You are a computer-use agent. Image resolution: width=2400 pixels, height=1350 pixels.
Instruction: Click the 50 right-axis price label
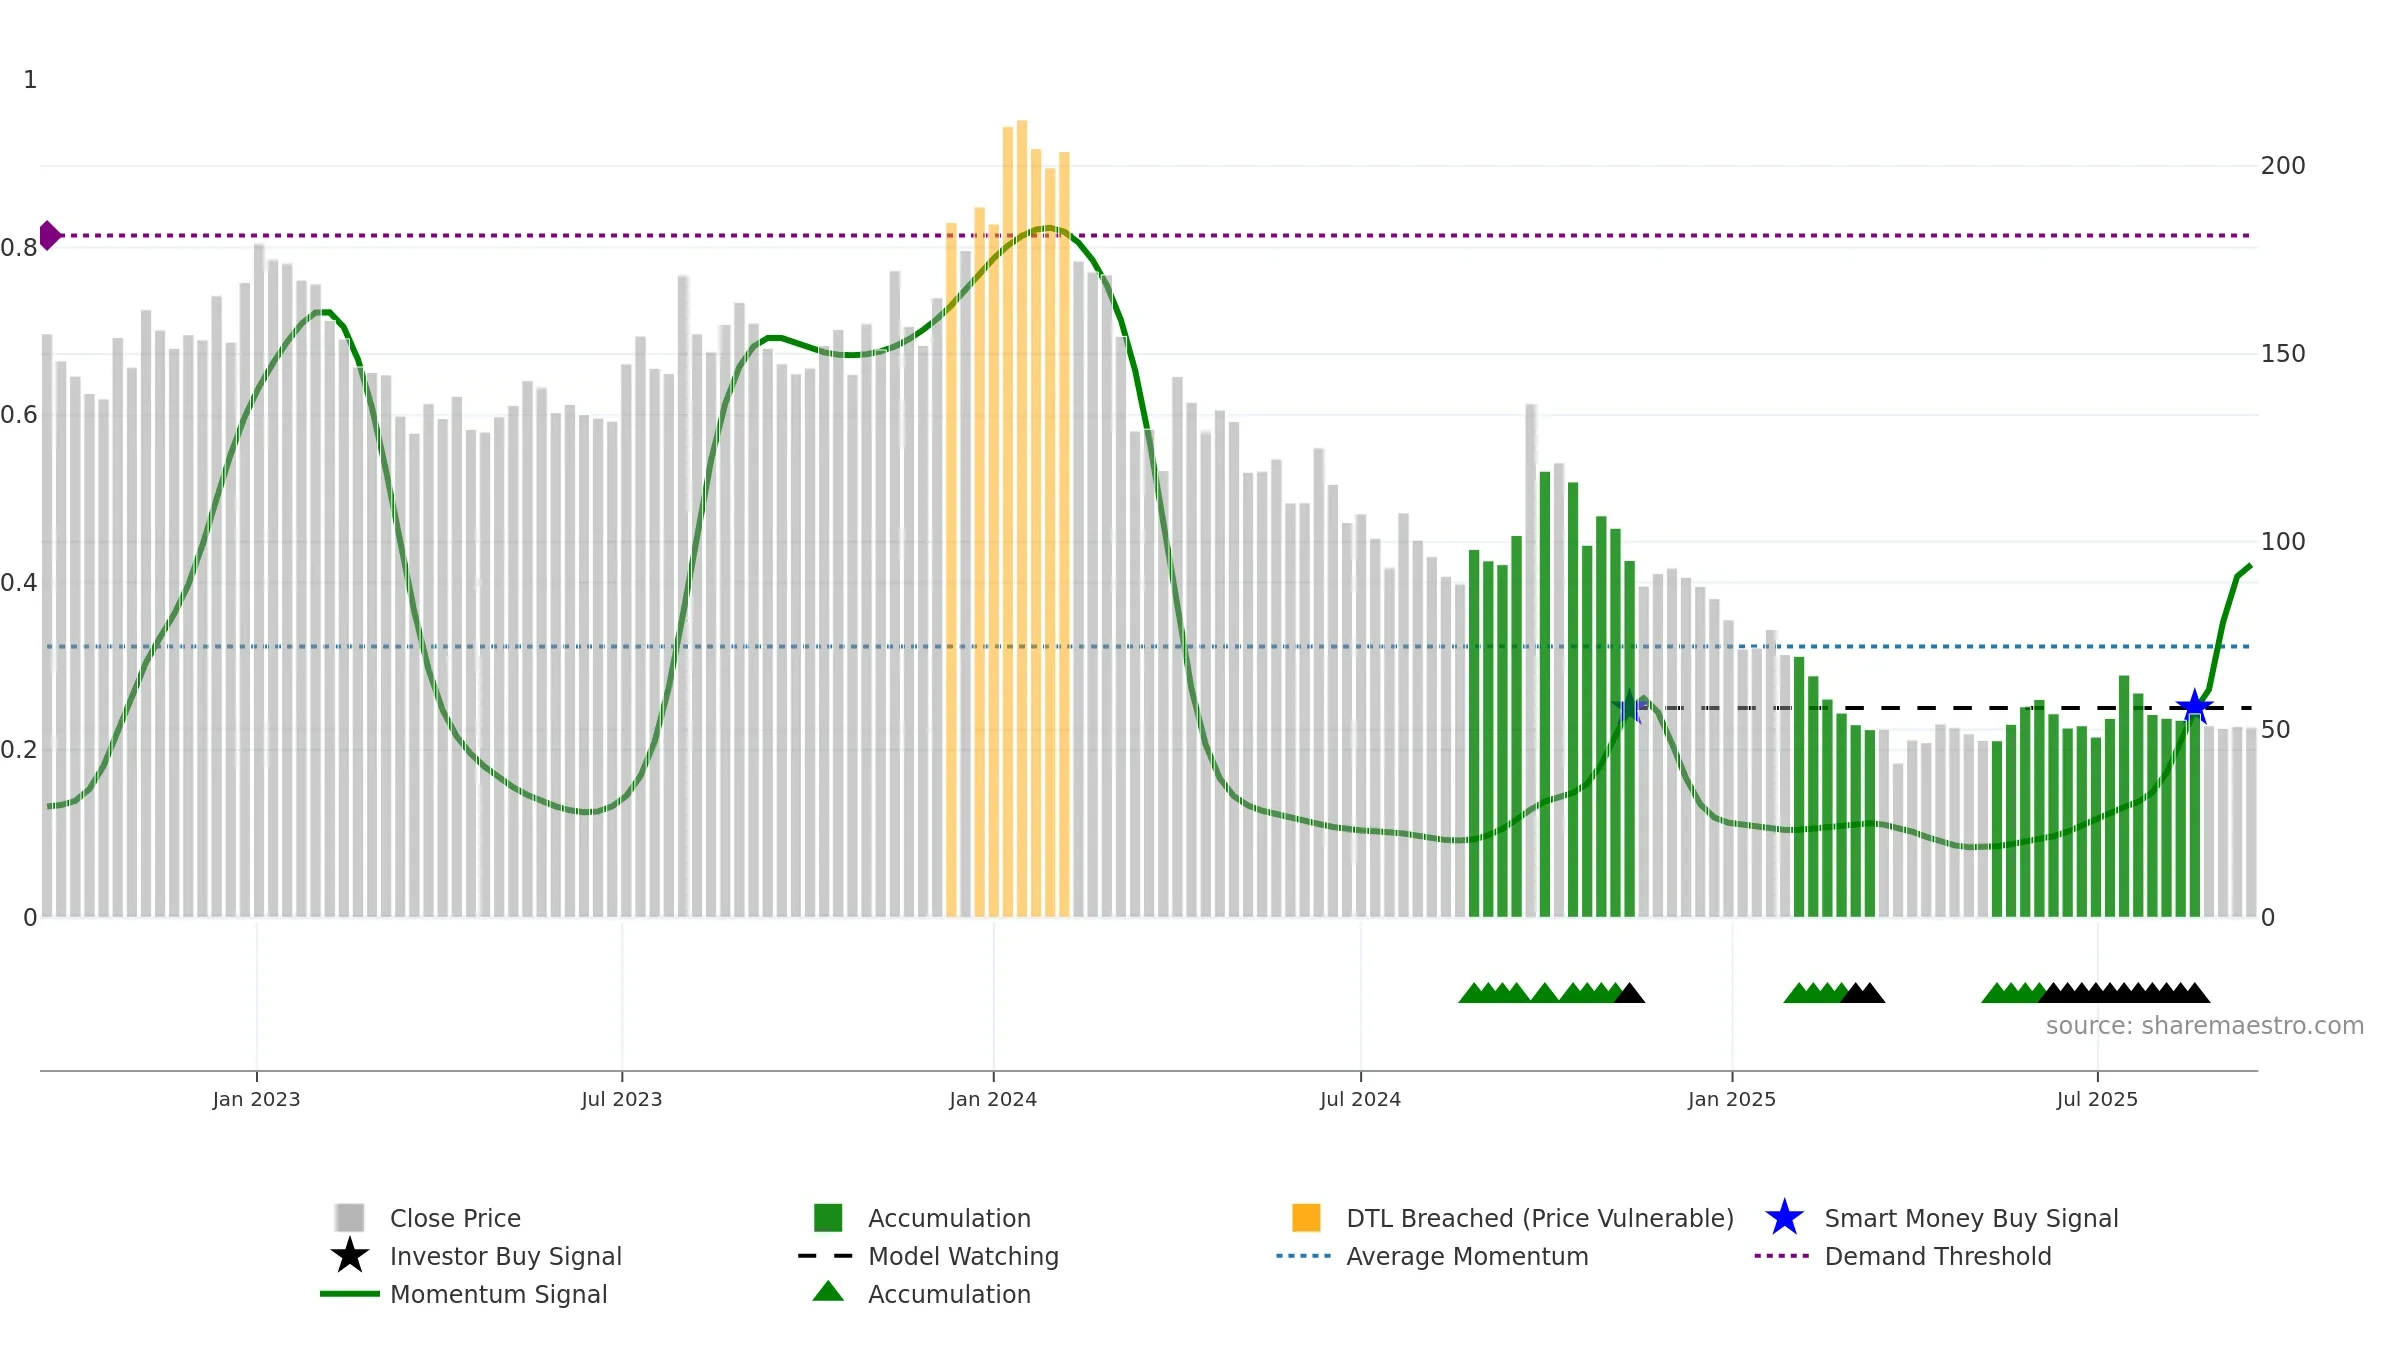(x=2275, y=730)
